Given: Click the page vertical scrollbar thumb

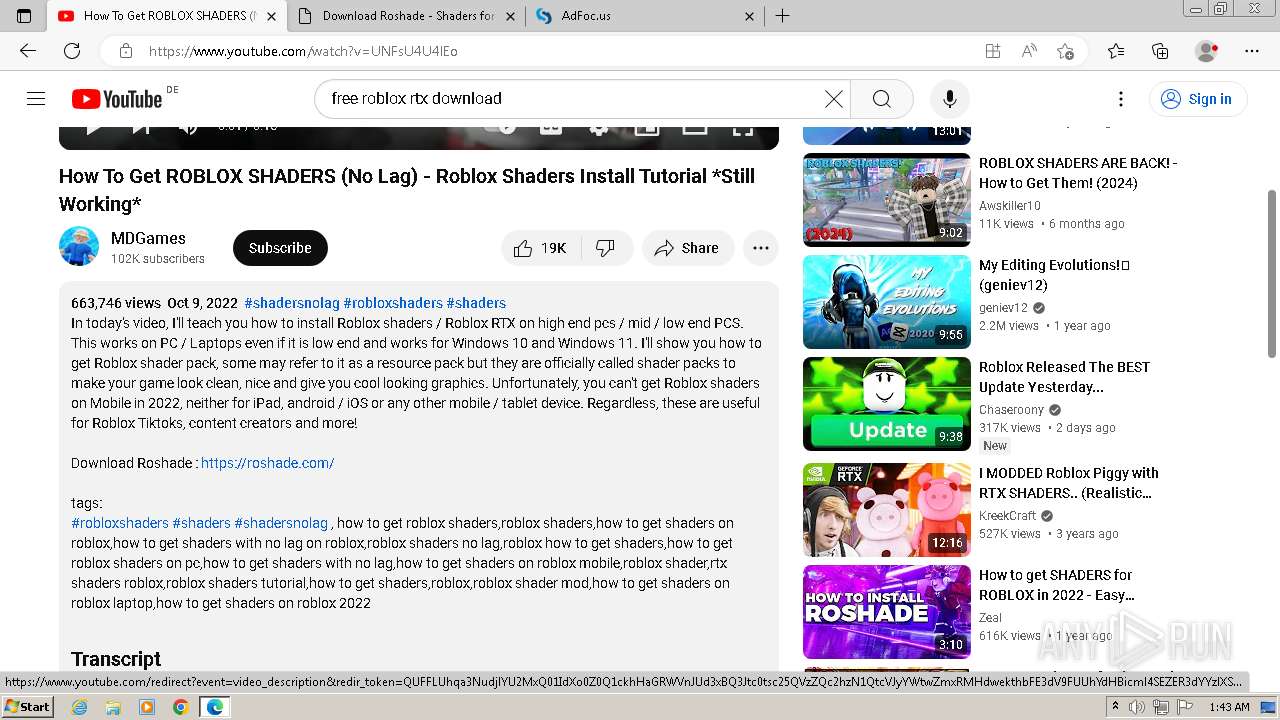Looking at the screenshot, I should tap(1272, 272).
